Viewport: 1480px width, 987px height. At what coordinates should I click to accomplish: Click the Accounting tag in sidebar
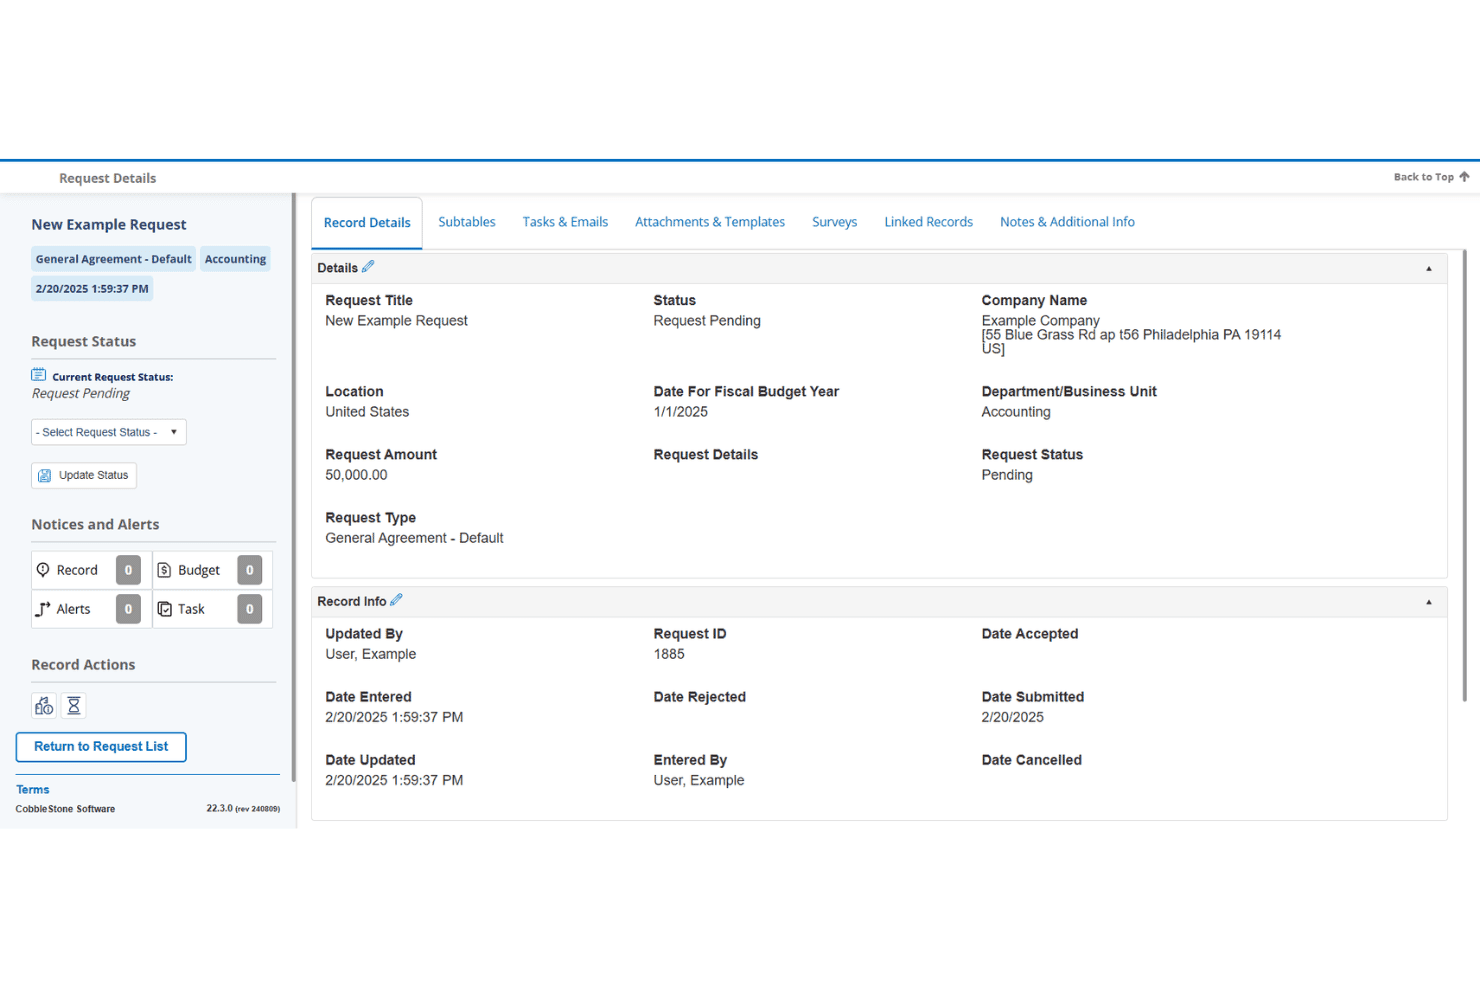235,259
